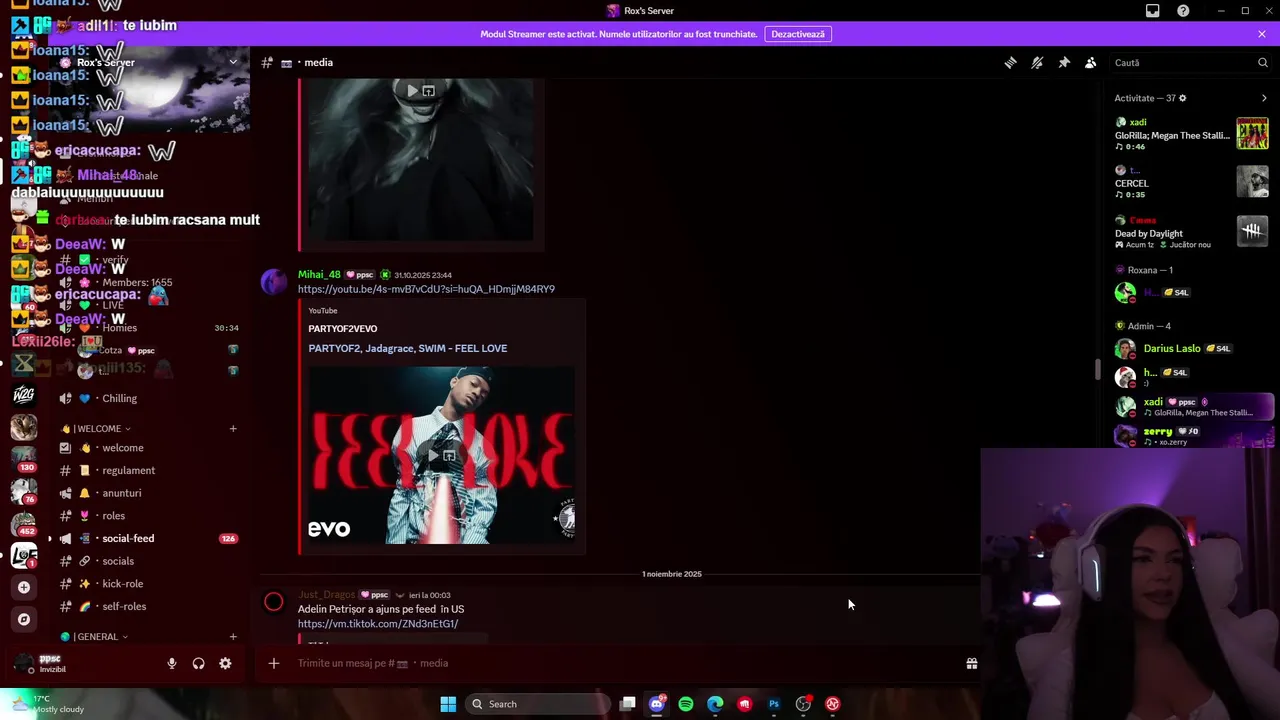Open the server icon with 452 badge

(24, 523)
